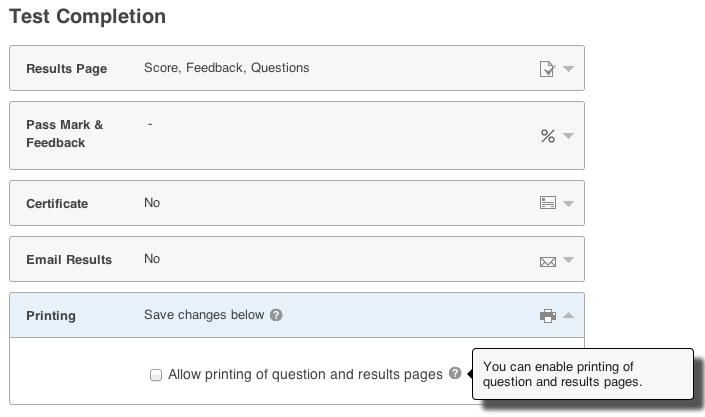Click the 'Score, Feedback, Questions' summary text
The image size is (705, 417).
(x=227, y=68)
